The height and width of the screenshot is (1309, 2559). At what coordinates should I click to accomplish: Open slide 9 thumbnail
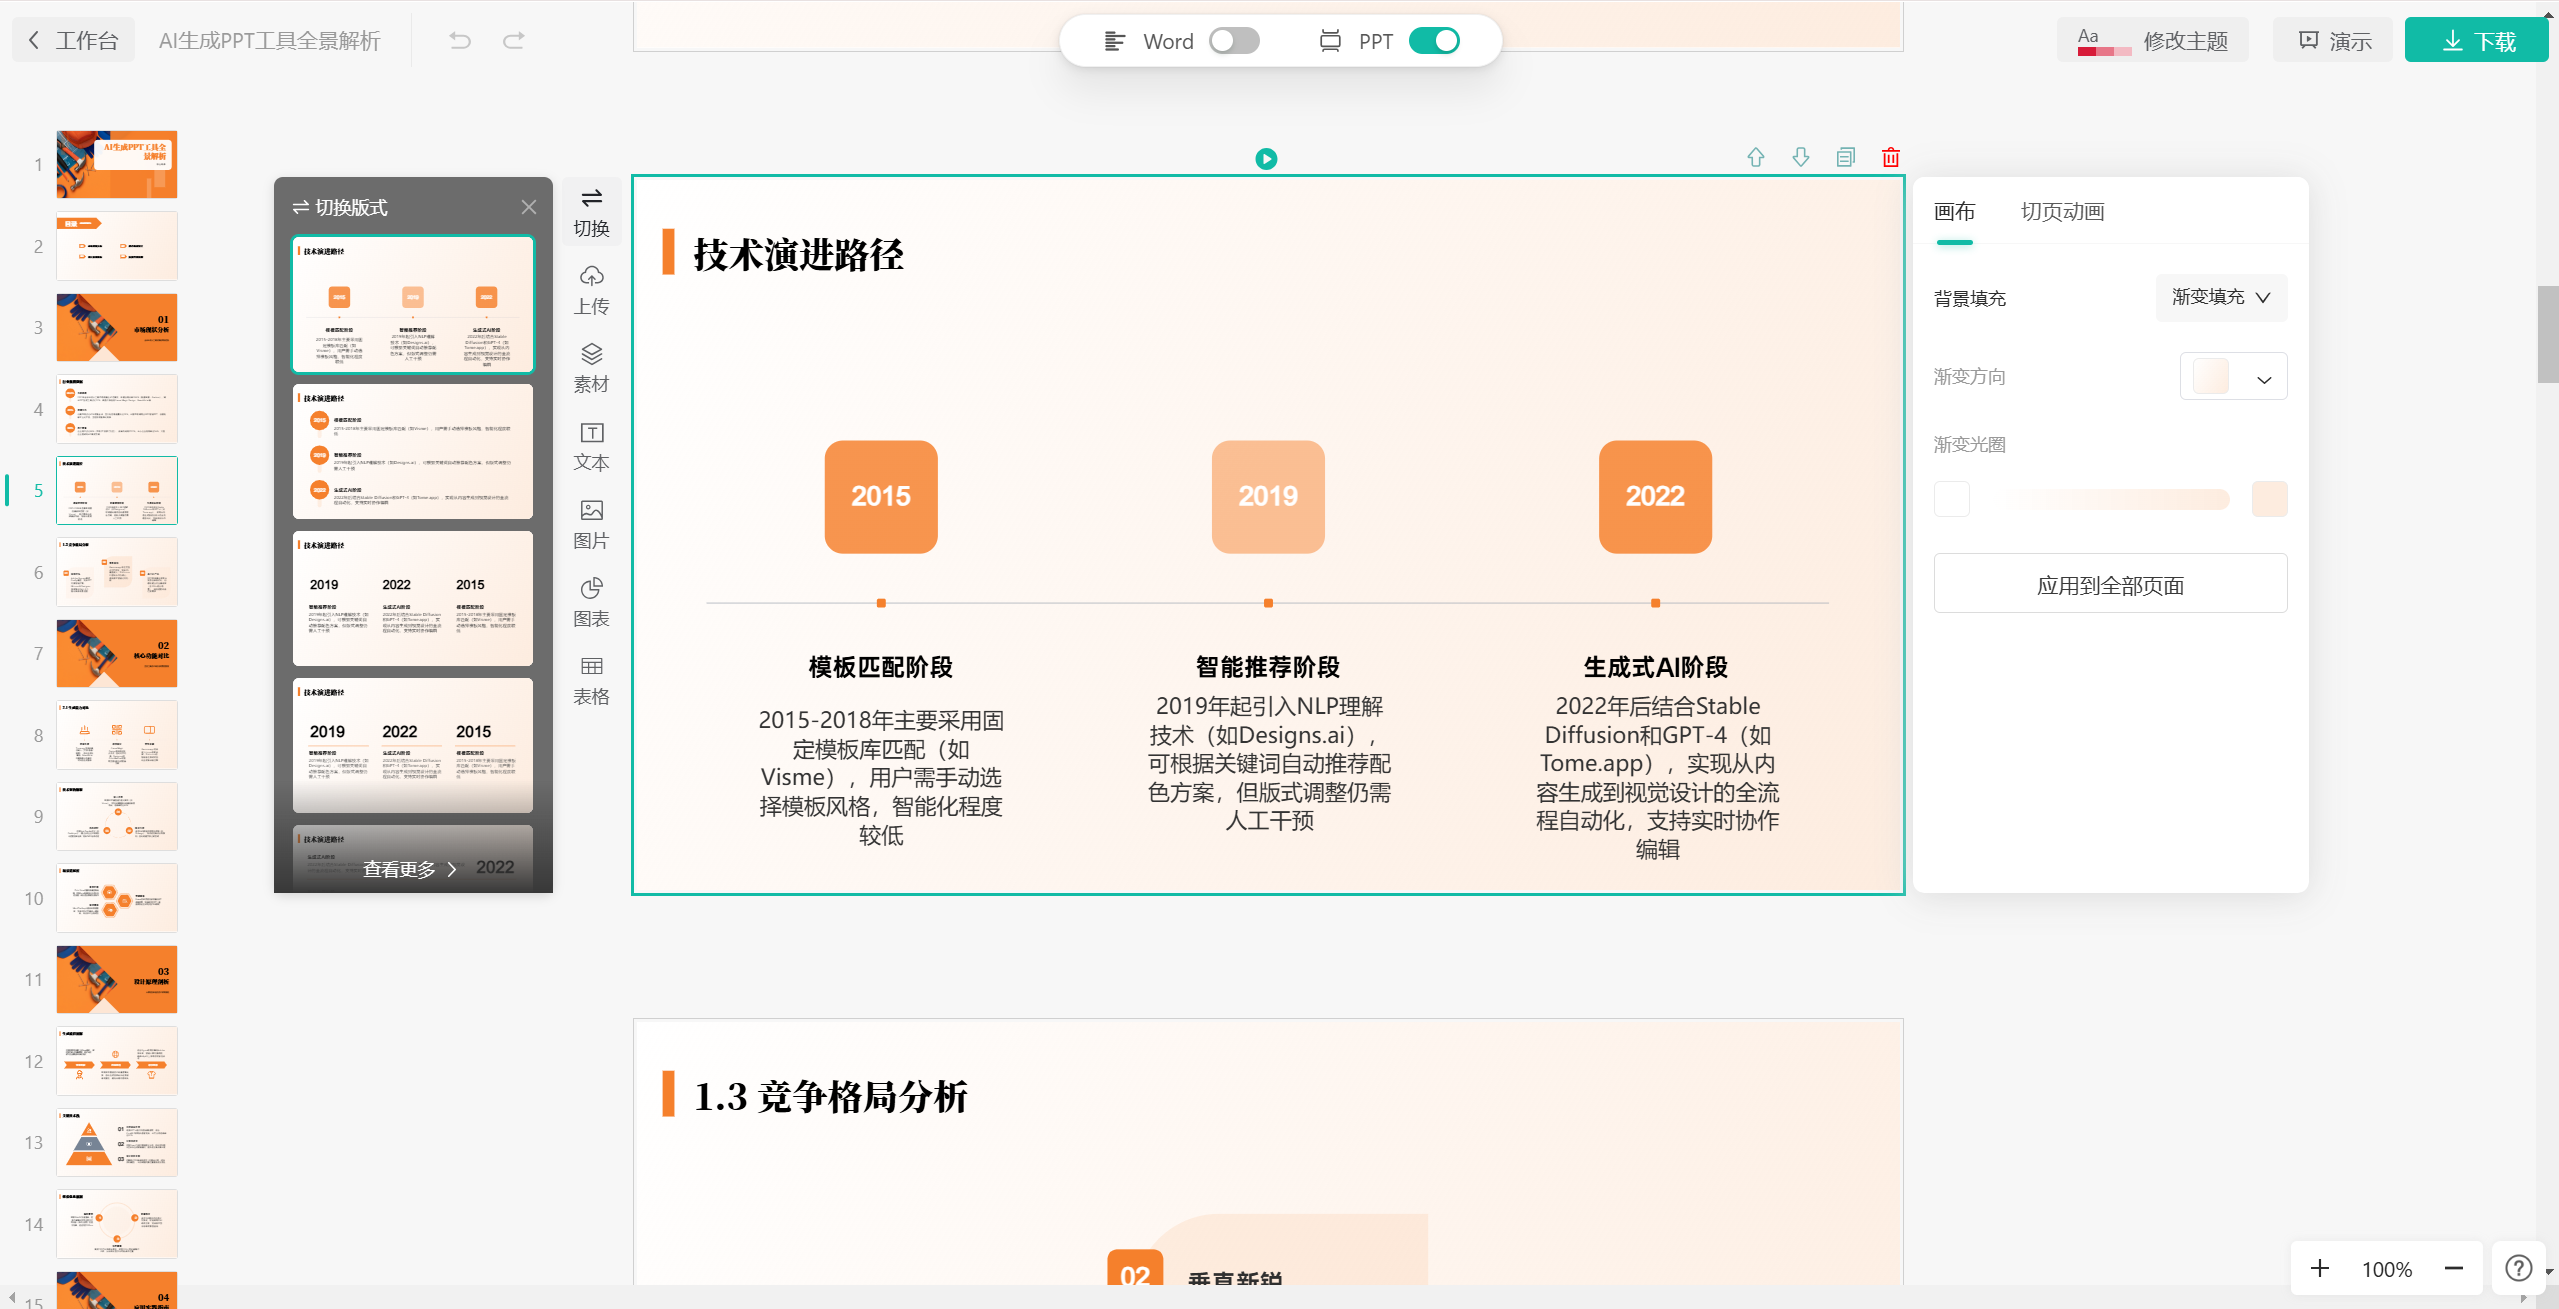point(117,816)
